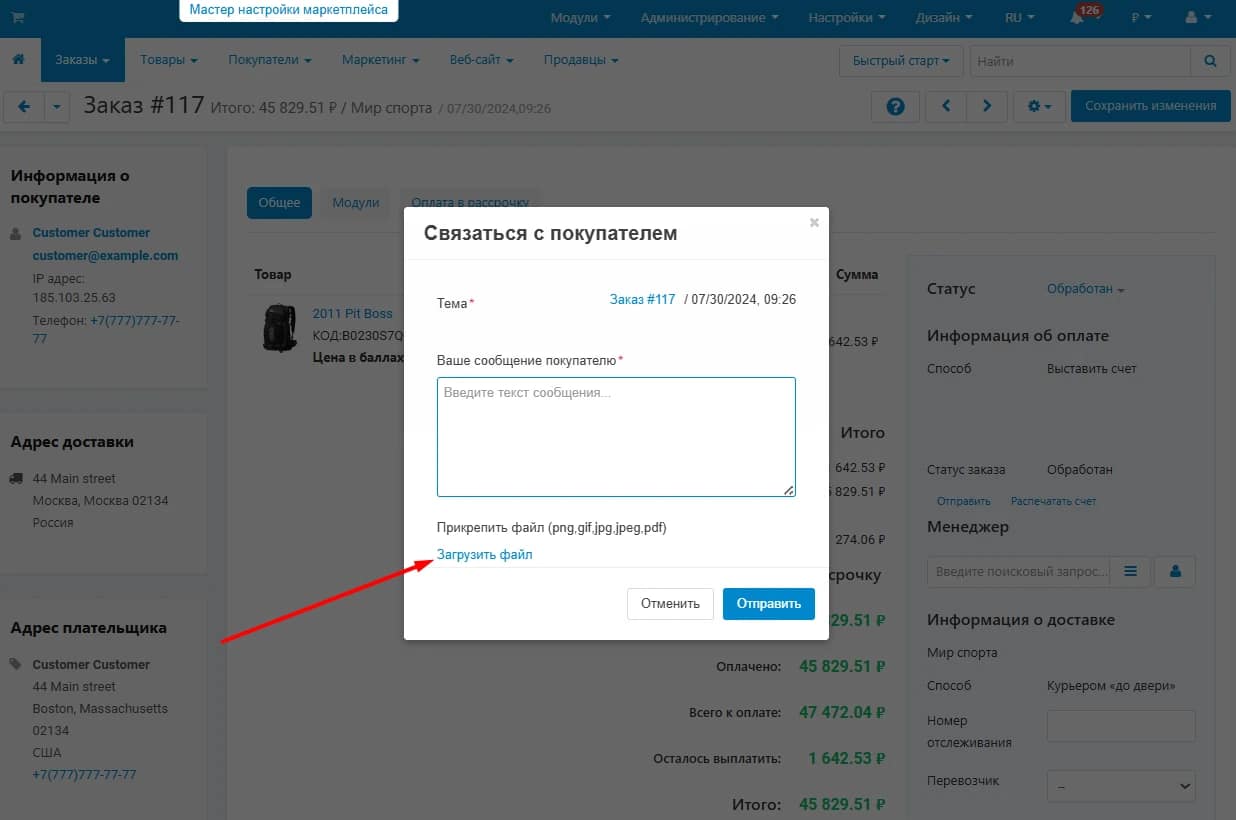Open the Перевозчик carrier select box
Image resolution: width=1236 pixels, height=820 pixels.
[x=1121, y=785]
